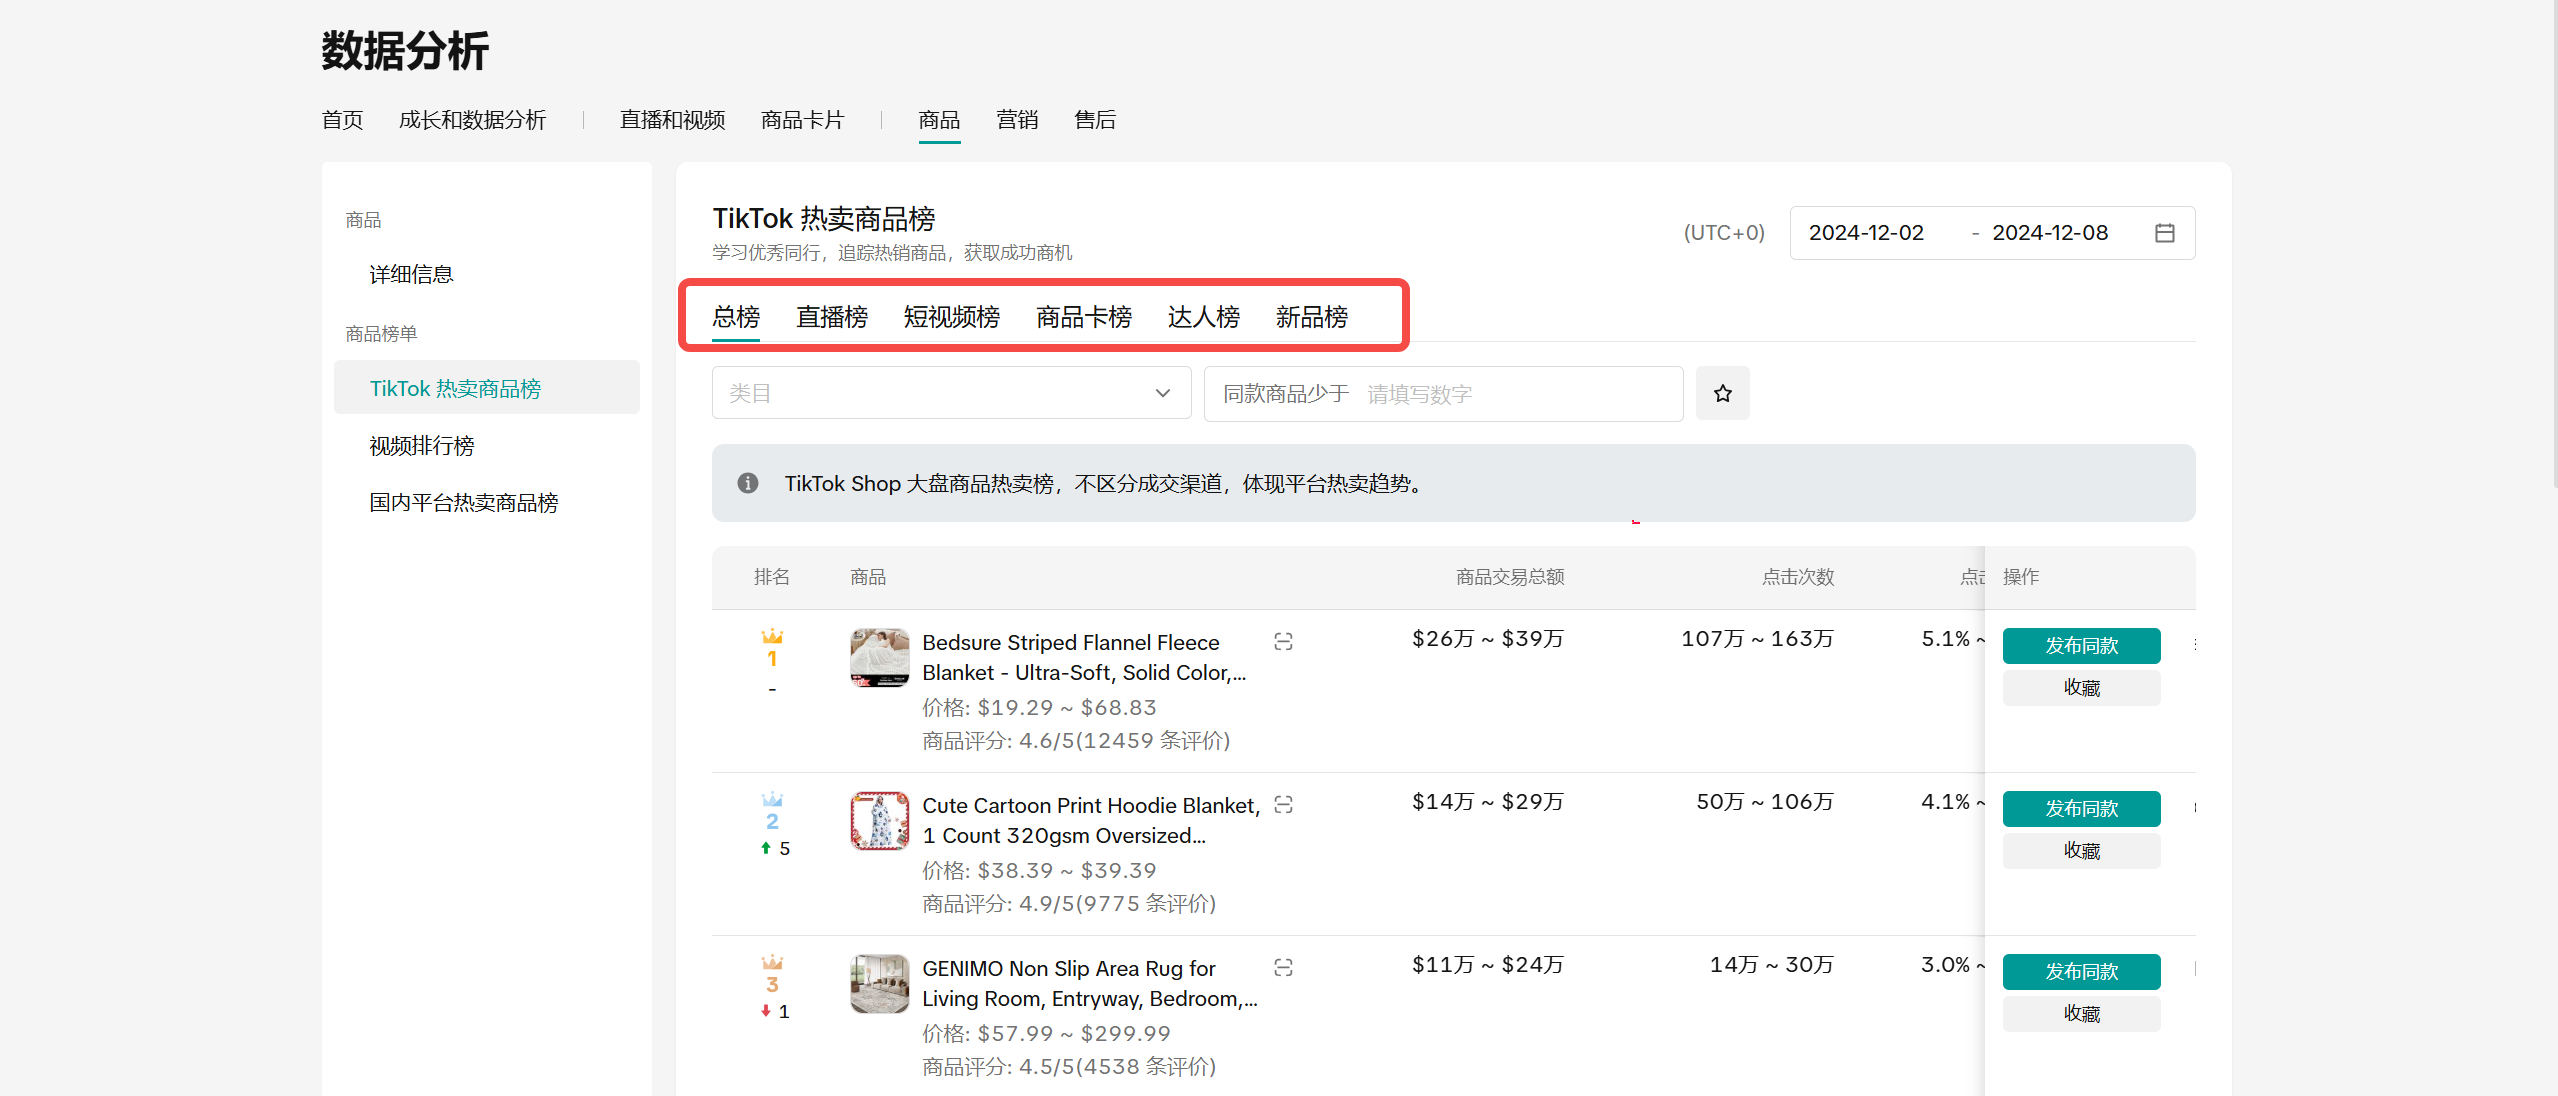Viewport: 2558px width, 1096px height.
Task: Open 国内平台热卖商品榜 in the sidebar
Action: [463, 503]
